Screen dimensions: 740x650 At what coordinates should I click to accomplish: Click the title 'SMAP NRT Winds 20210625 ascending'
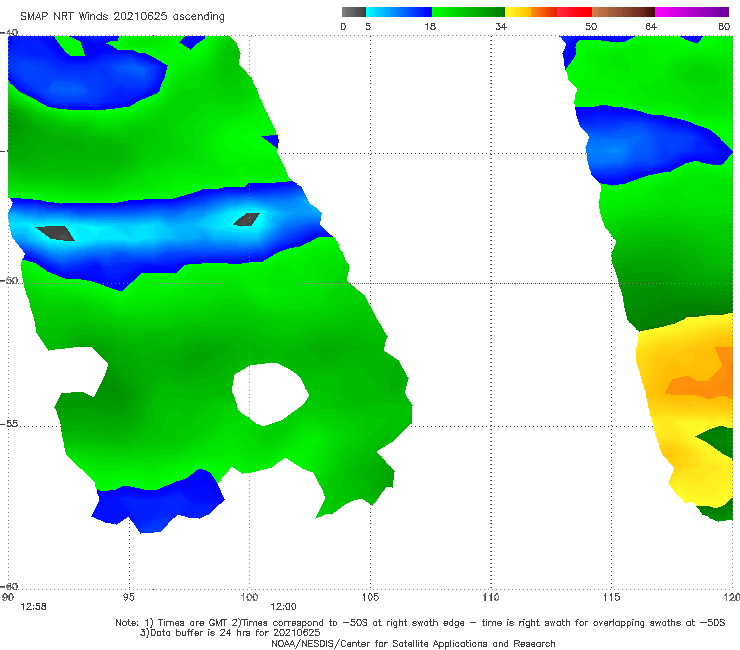coord(122,16)
